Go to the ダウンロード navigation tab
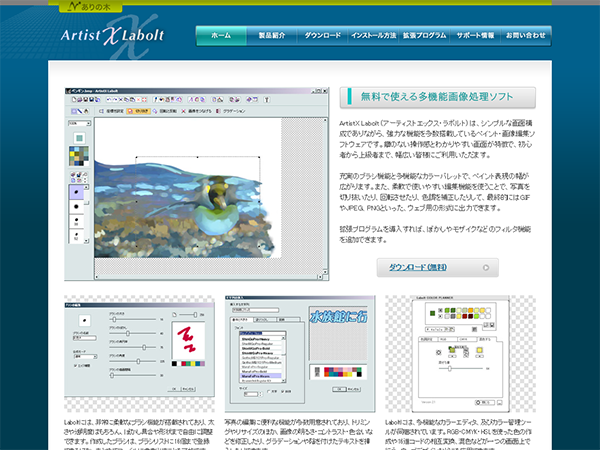This screenshot has width=600, height=450. (x=323, y=36)
